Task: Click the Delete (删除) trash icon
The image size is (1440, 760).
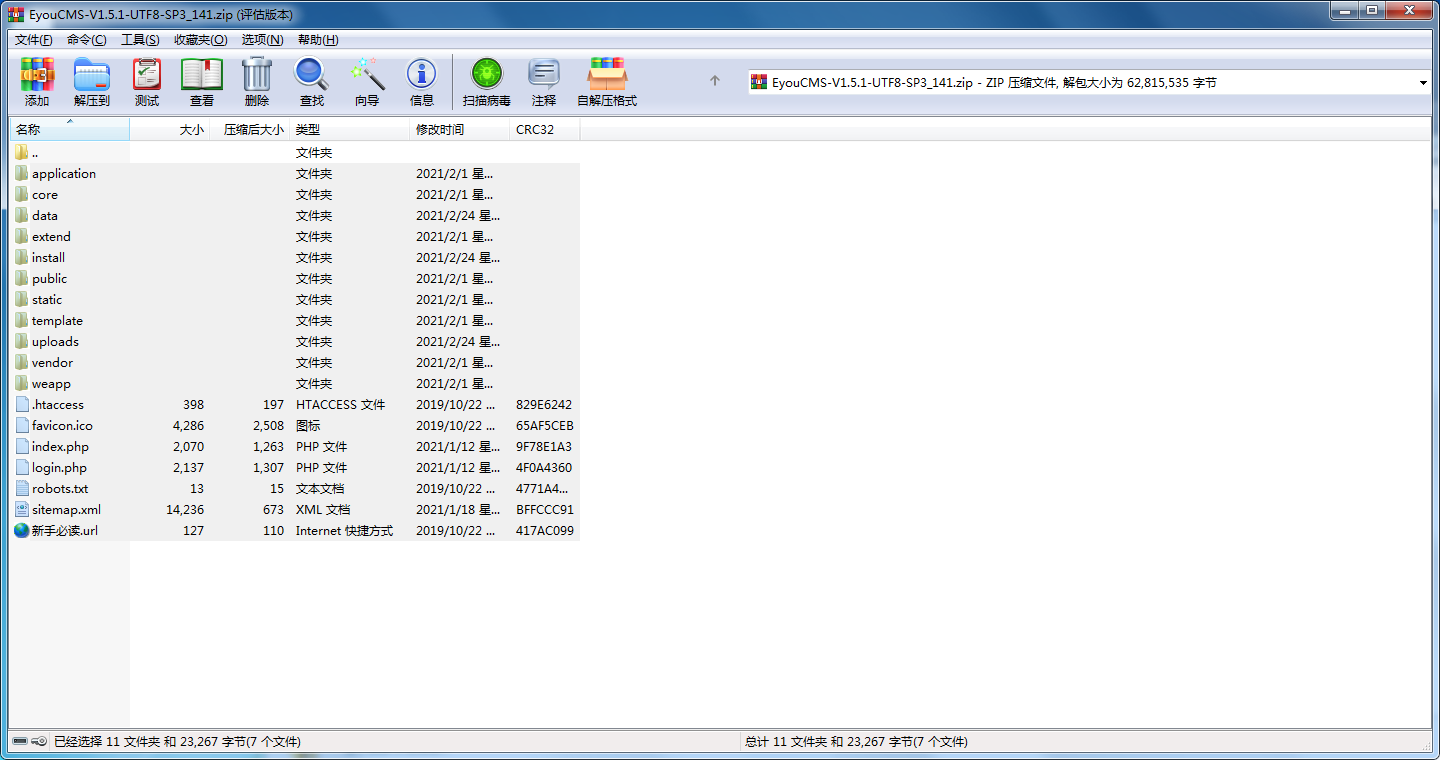Action: coord(257,82)
